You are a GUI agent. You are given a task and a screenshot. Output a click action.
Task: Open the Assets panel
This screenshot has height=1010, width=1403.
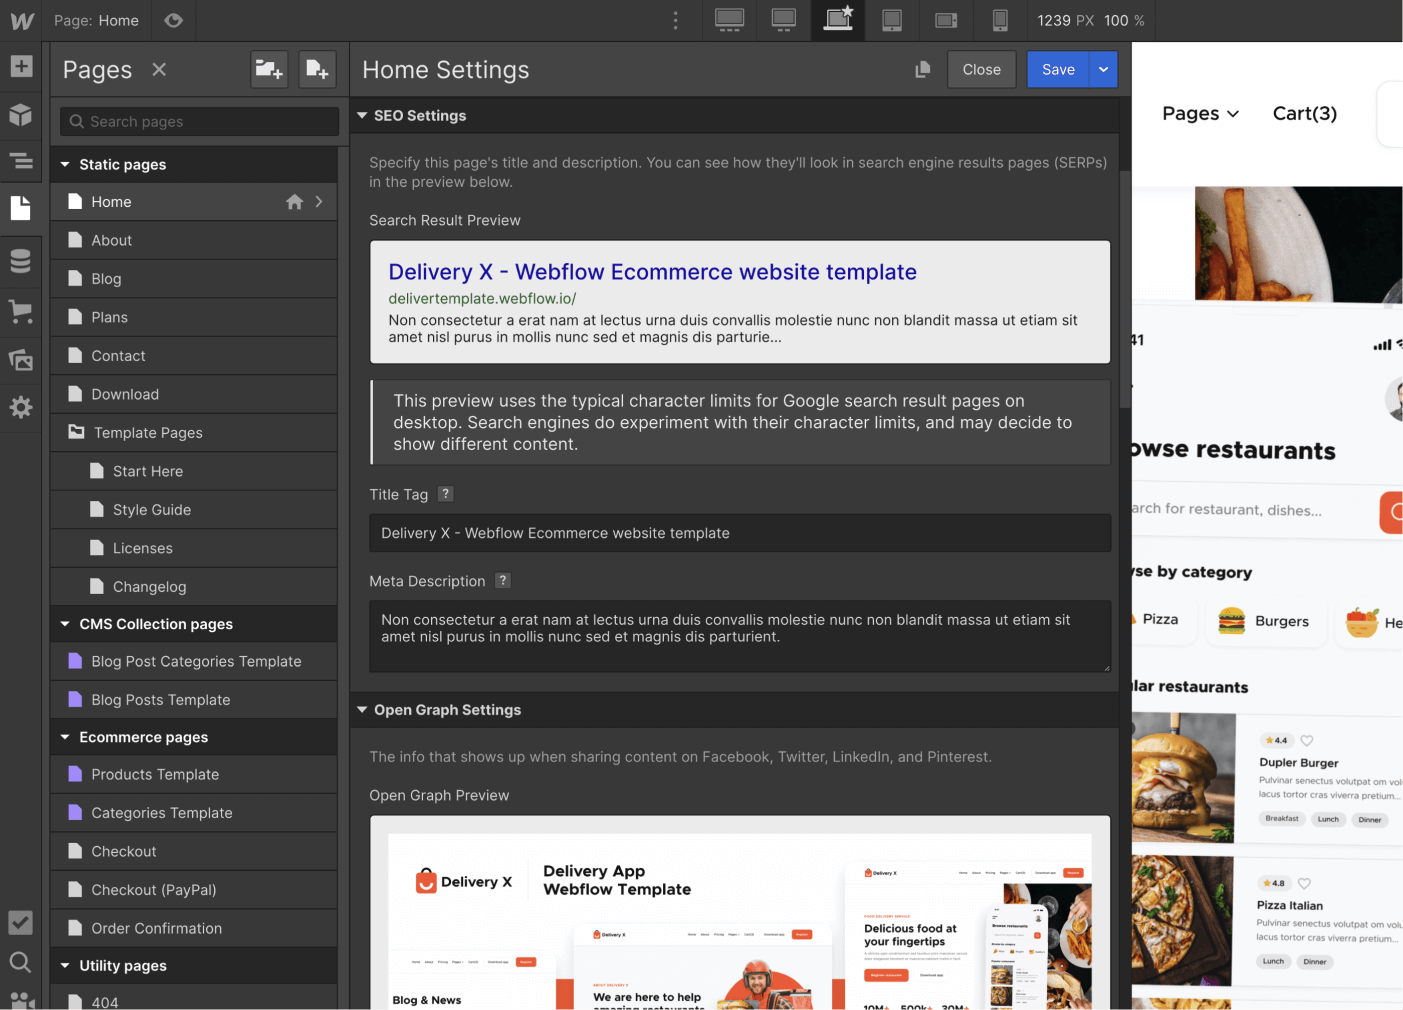coord(21,359)
